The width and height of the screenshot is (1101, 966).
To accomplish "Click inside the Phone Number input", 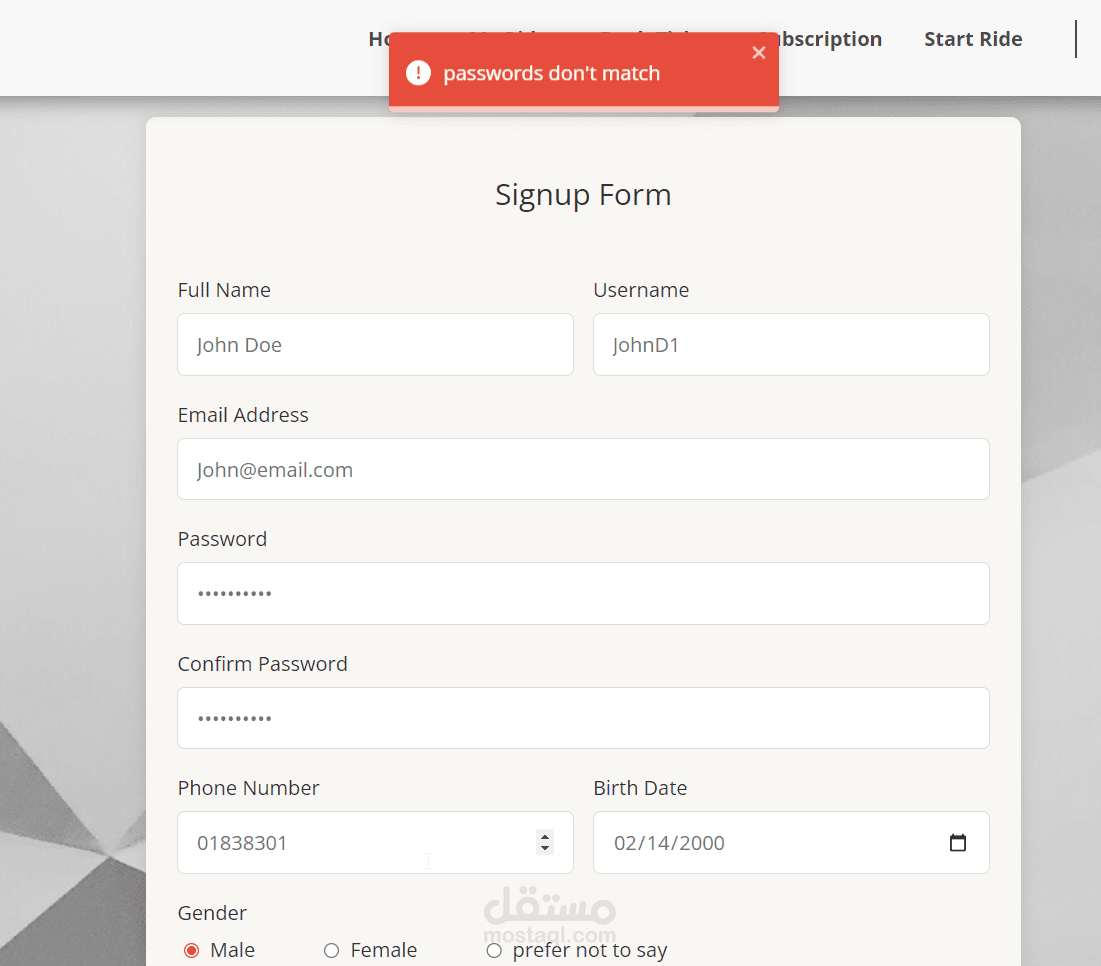I will [x=350, y=843].
